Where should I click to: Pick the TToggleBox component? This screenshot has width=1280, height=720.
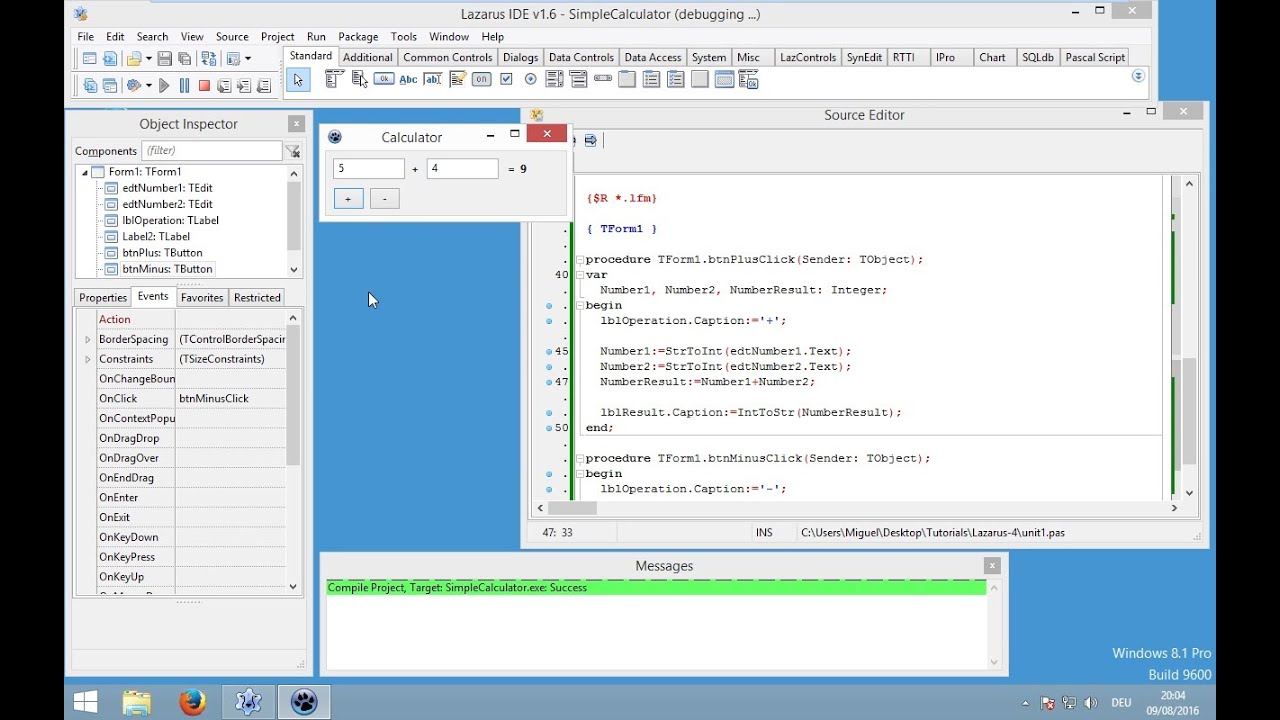click(481, 80)
